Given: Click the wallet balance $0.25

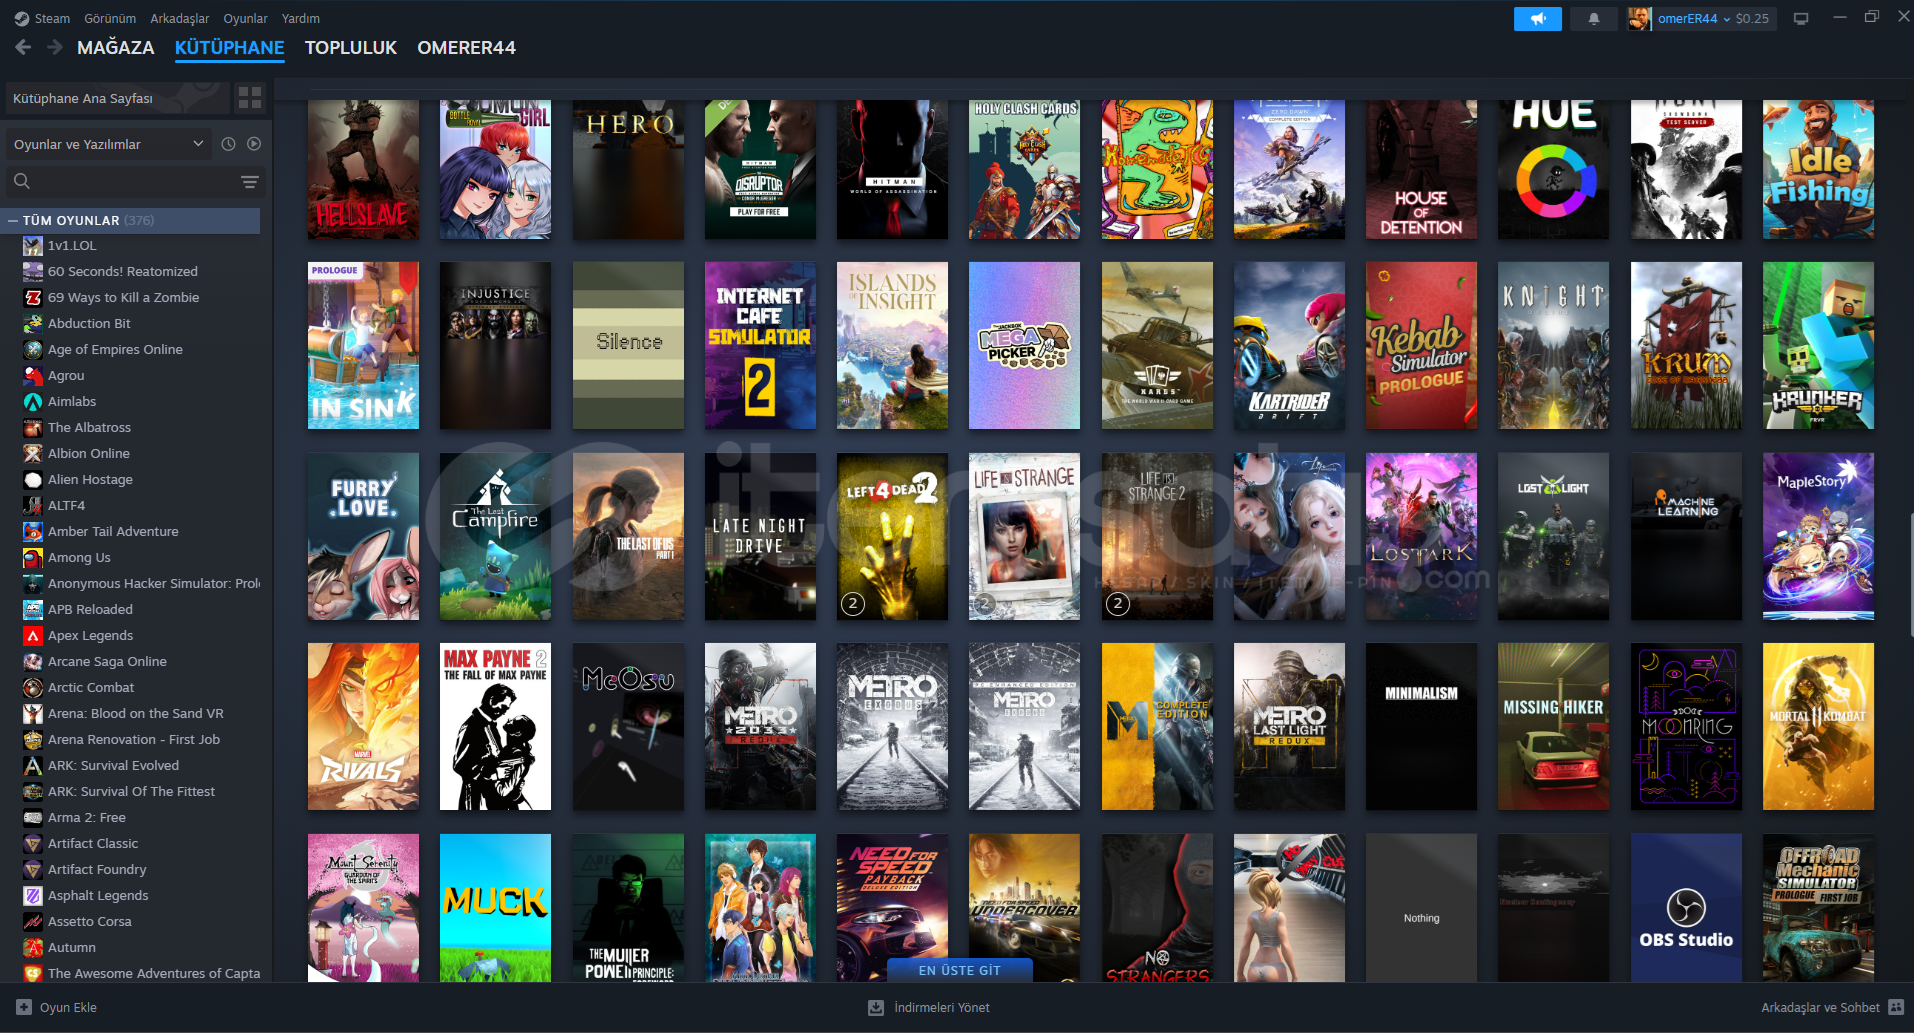Looking at the screenshot, I should tap(1752, 18).
